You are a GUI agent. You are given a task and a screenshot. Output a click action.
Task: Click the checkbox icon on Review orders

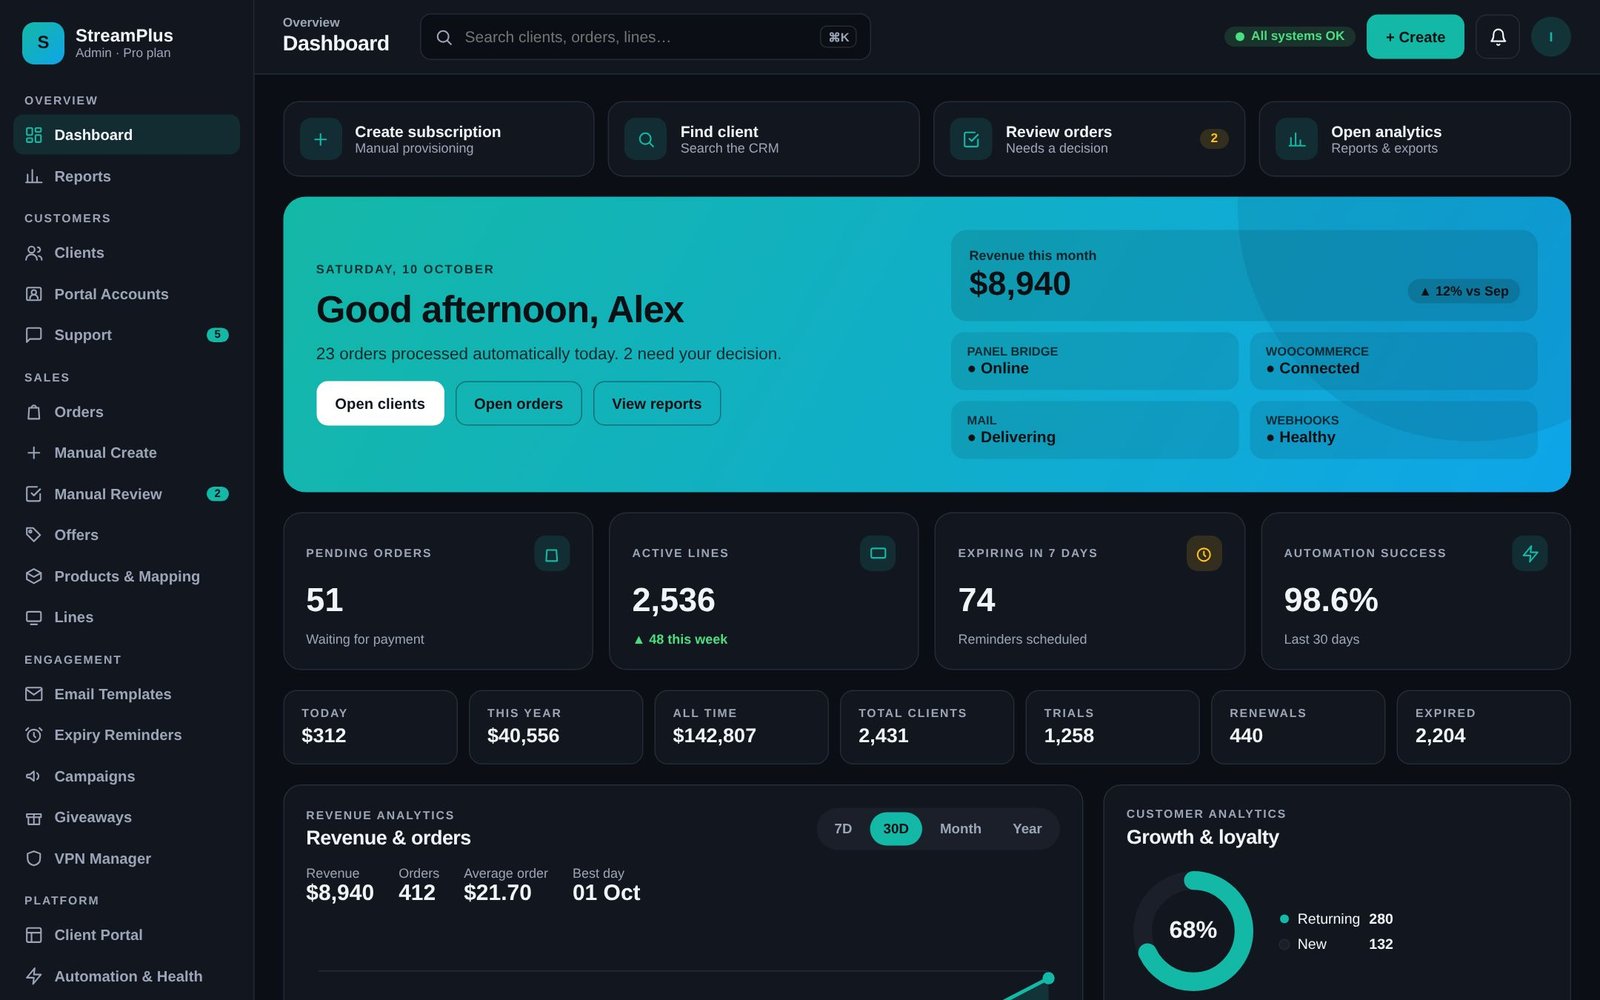coord(971,139)
